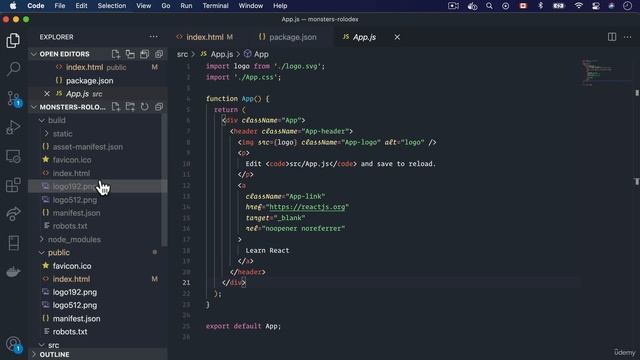Viewport: 640px width, 360px height.
Task: Open the Live Share view
Action: (x=13, y=214)
